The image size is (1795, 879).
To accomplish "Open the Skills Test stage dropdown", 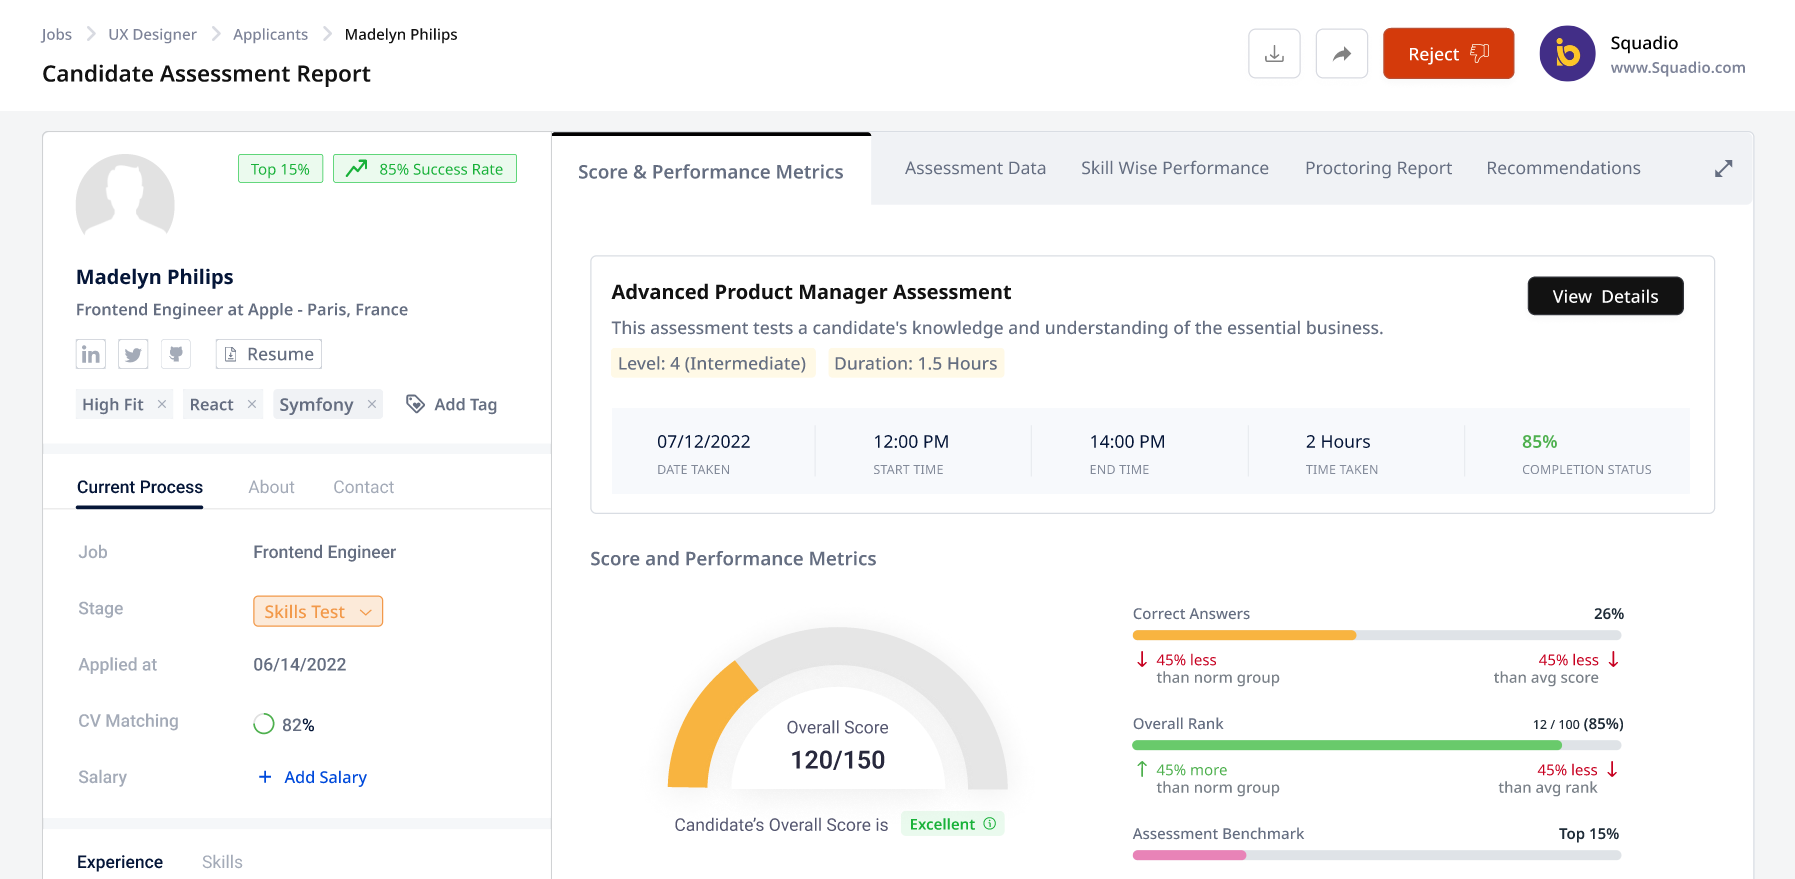I will [318, 611].
